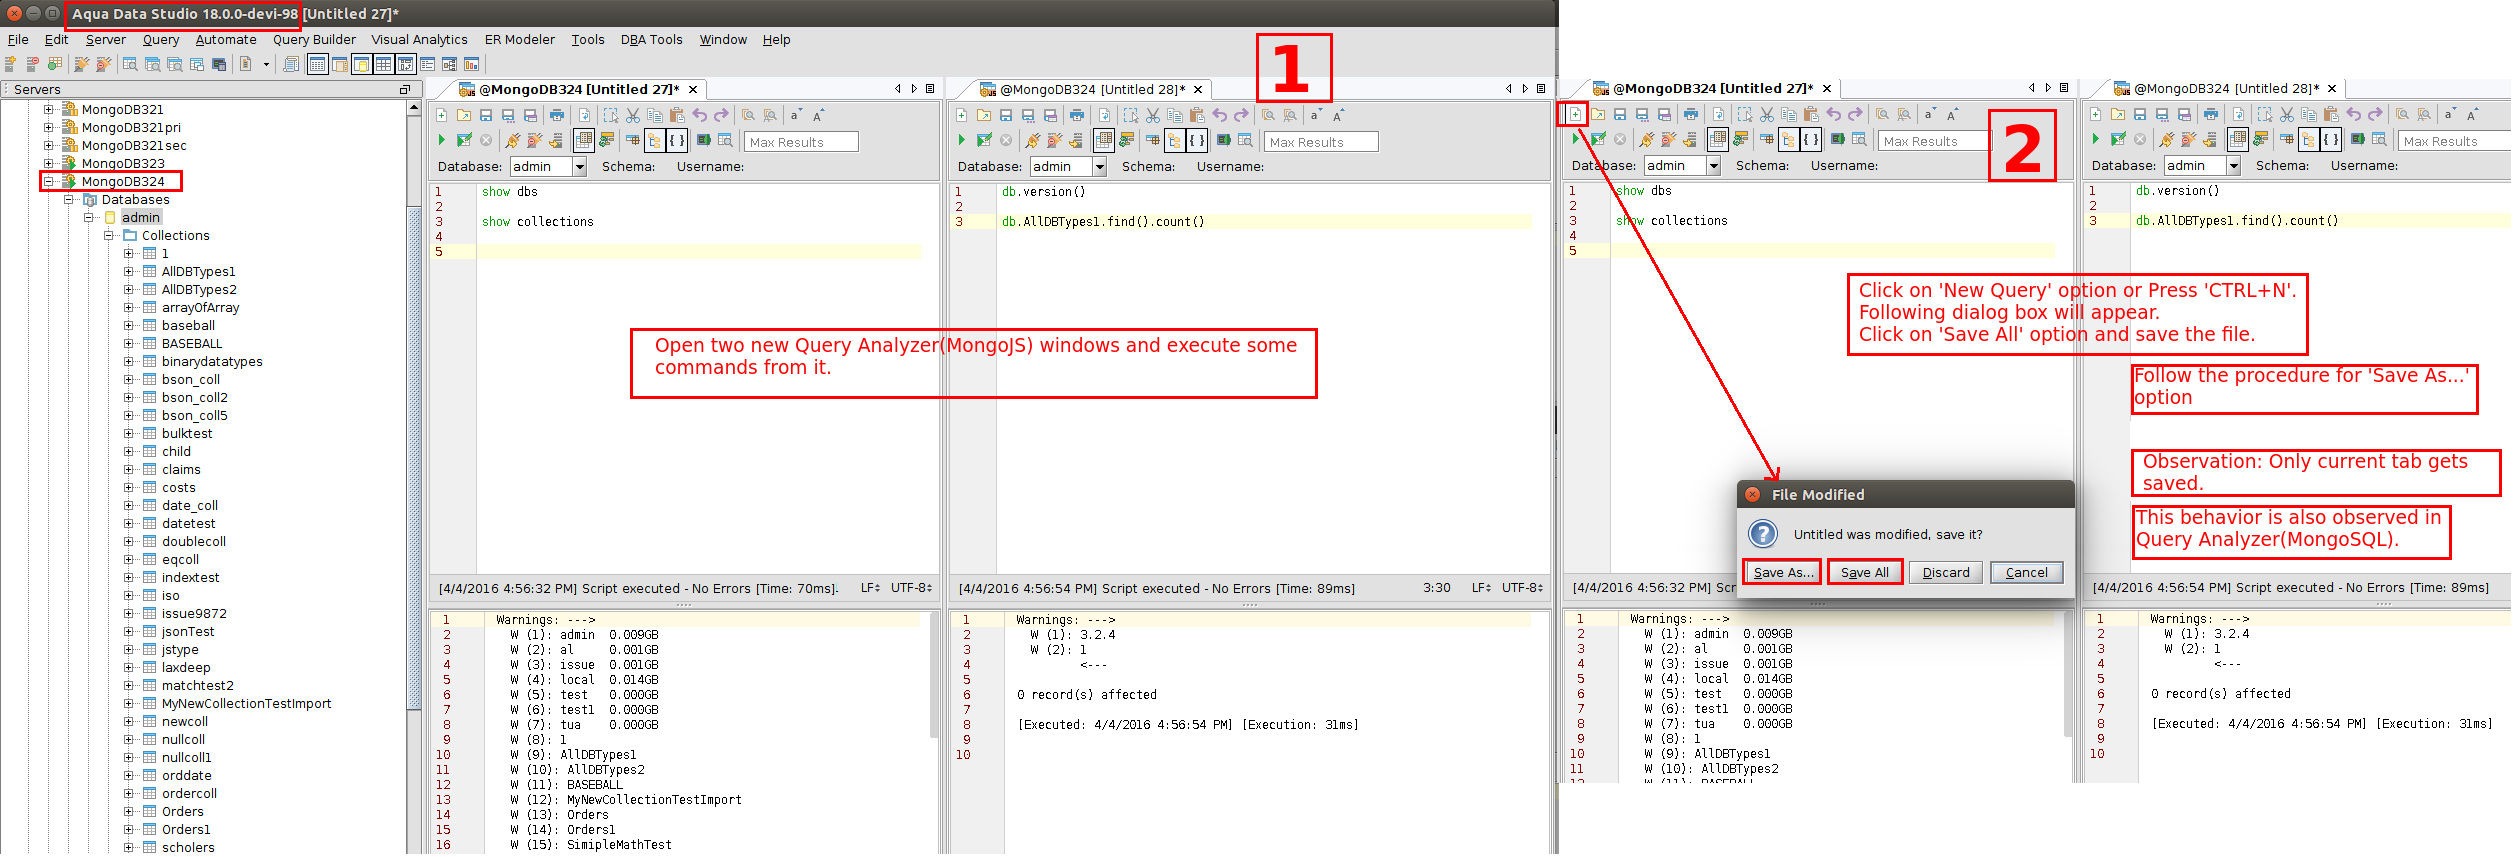
Task: Open Database dropdown in main window's Untitled 28 pane
Action: pos(1099,167)
